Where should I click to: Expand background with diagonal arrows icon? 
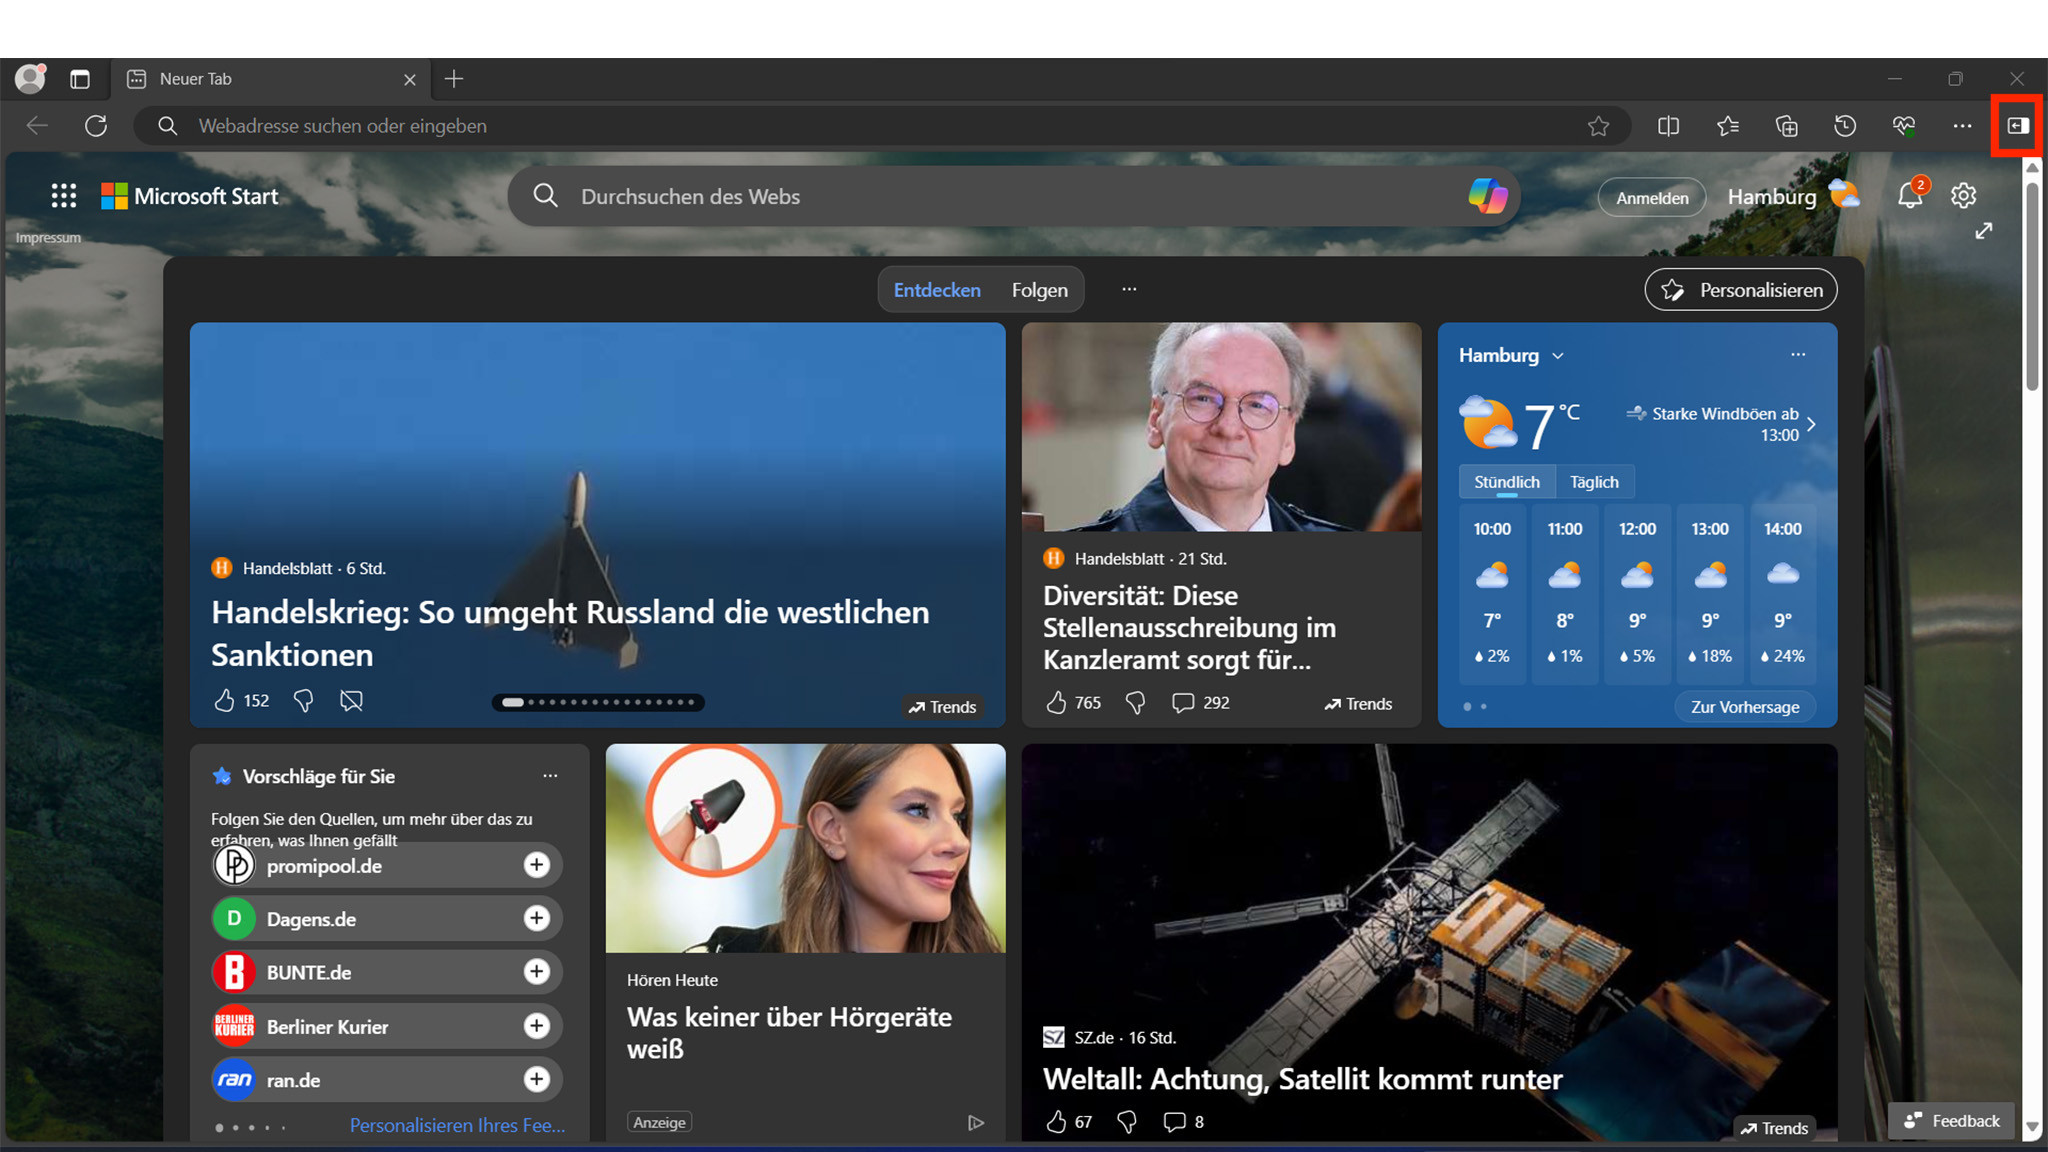[x=1984, y=231]
